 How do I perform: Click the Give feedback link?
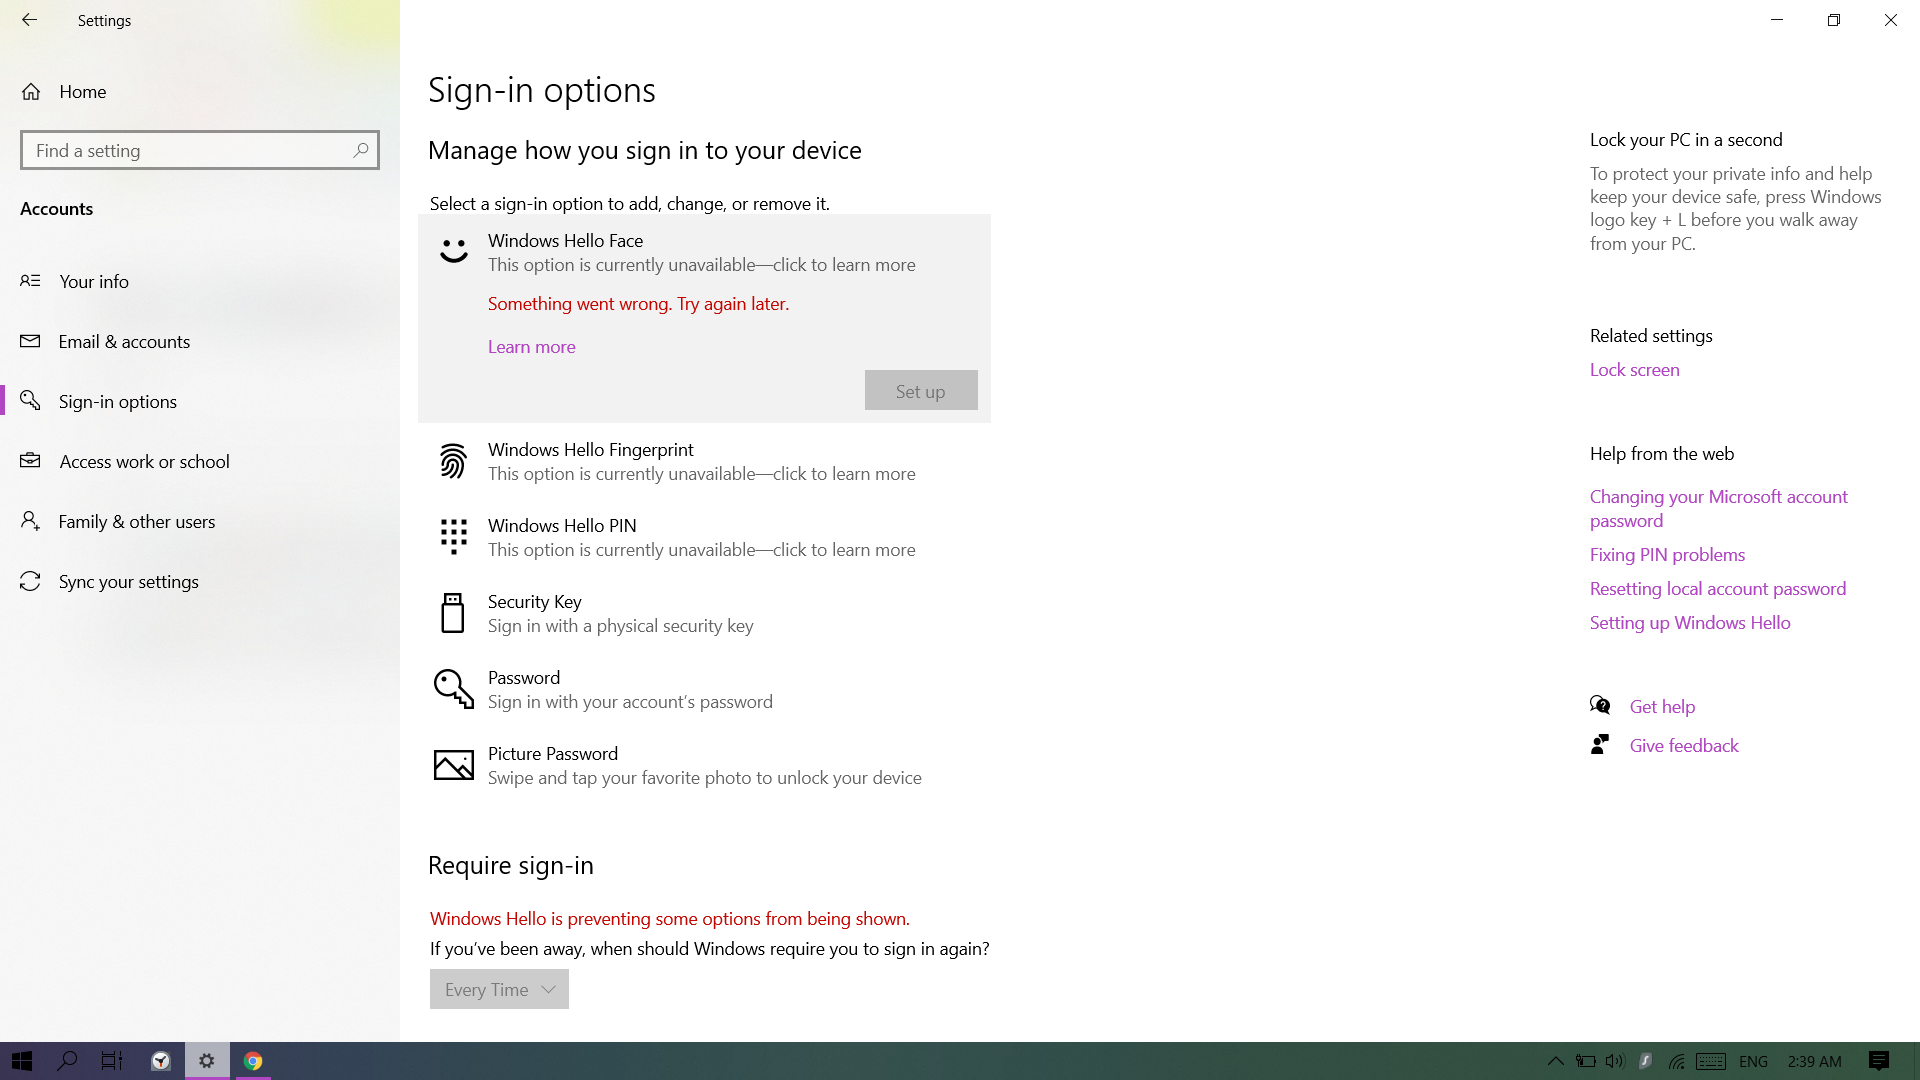coord(1684,745)
